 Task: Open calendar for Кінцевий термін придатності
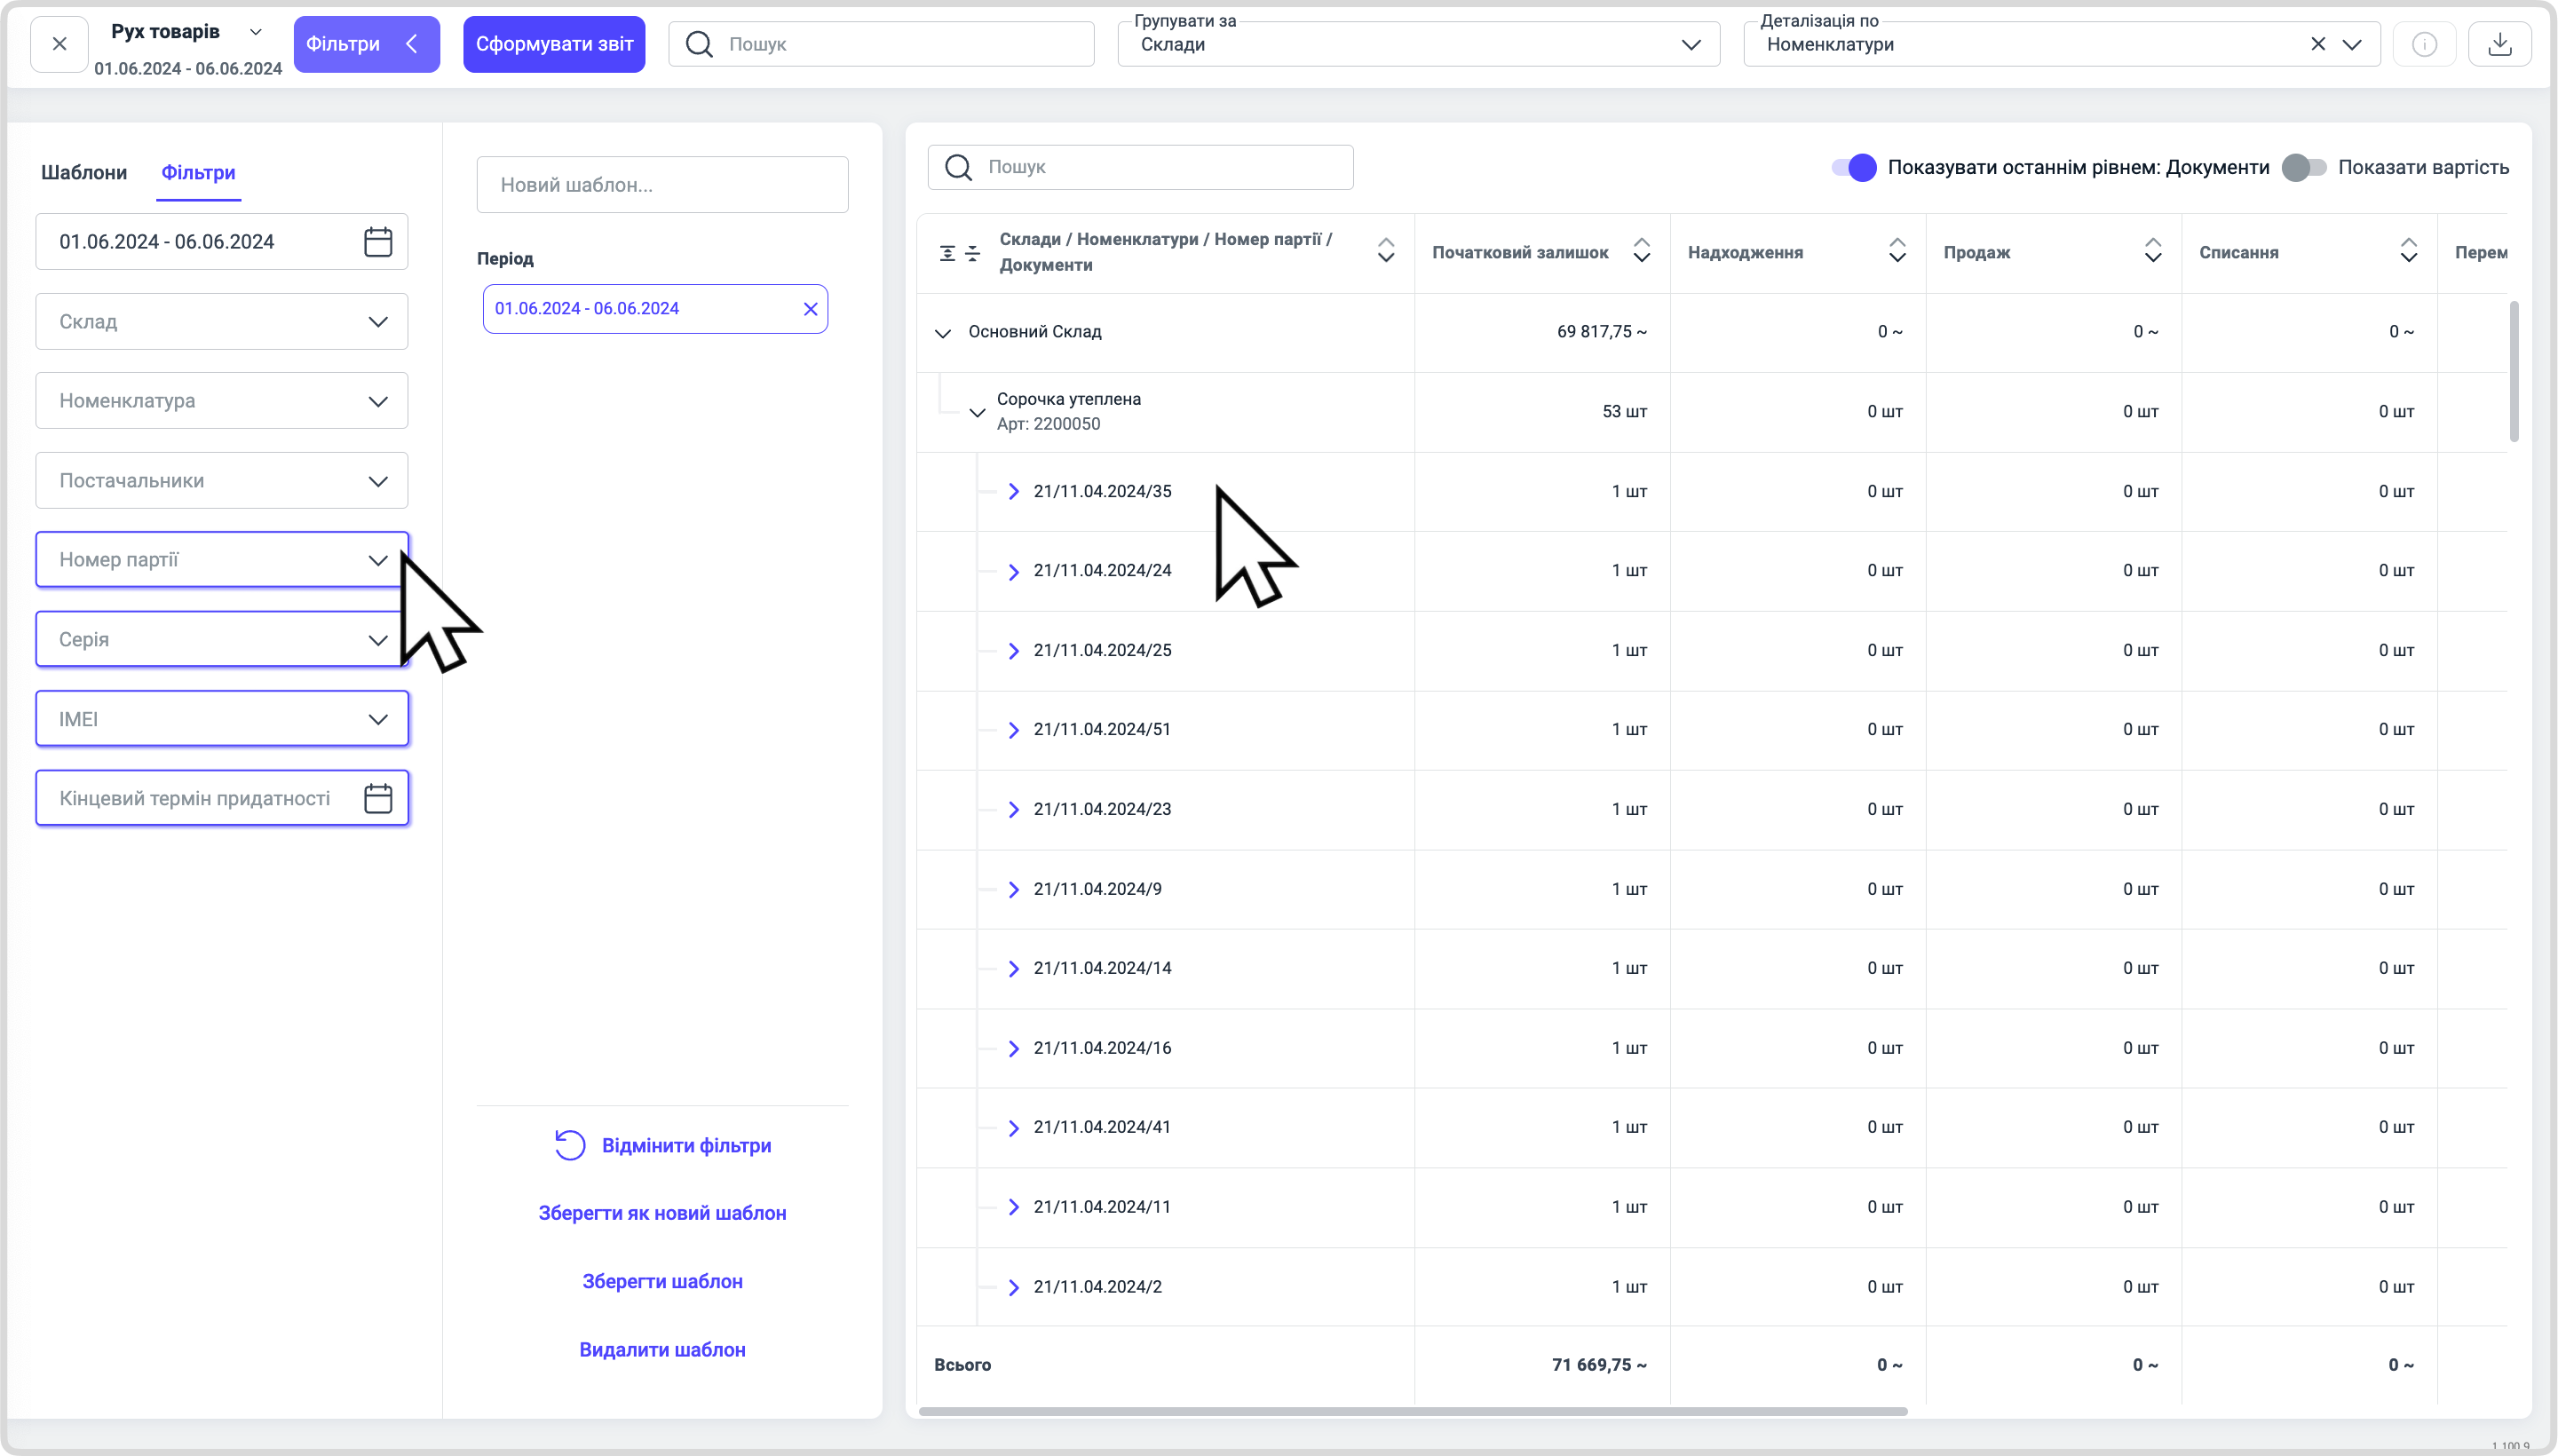(x=378, y=799)
